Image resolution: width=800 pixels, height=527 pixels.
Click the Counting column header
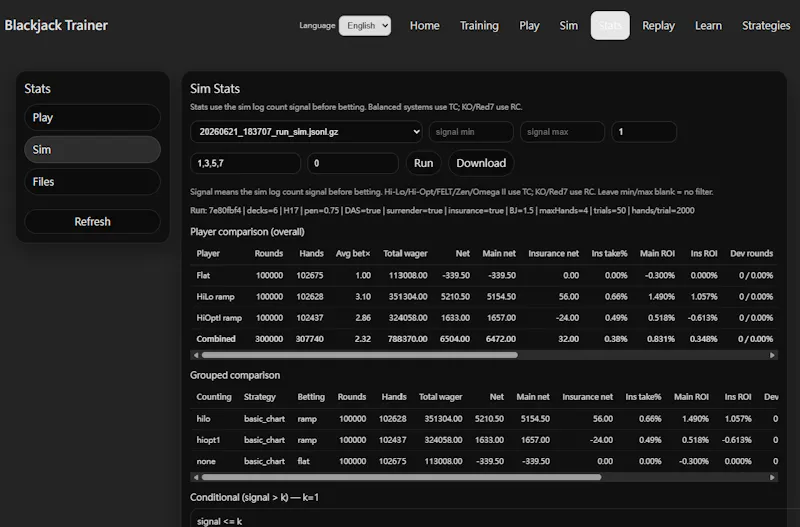point(214,397)
